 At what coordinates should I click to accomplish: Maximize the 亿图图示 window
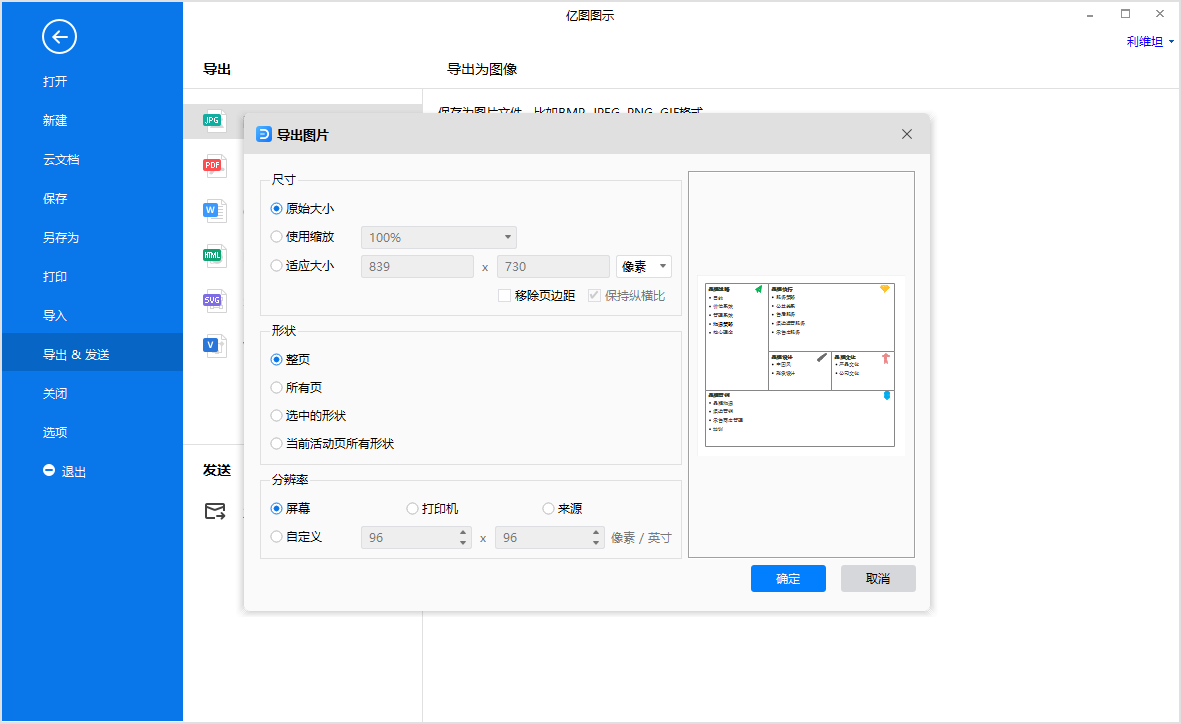(x=1125, y=14)
